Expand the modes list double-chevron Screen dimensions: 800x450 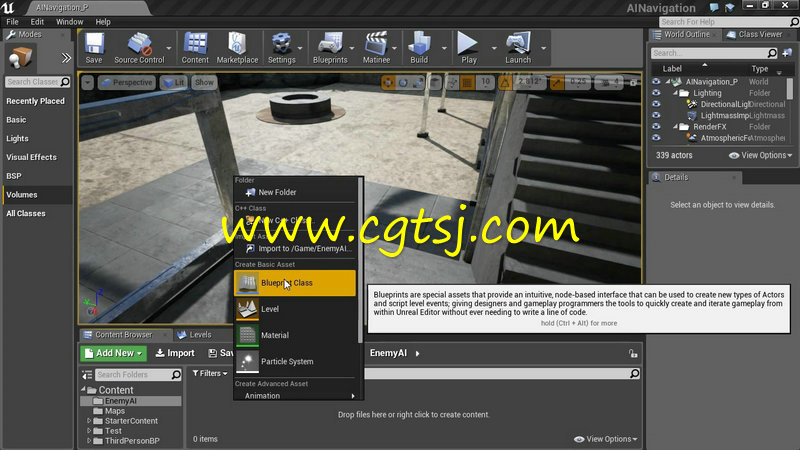66,58
